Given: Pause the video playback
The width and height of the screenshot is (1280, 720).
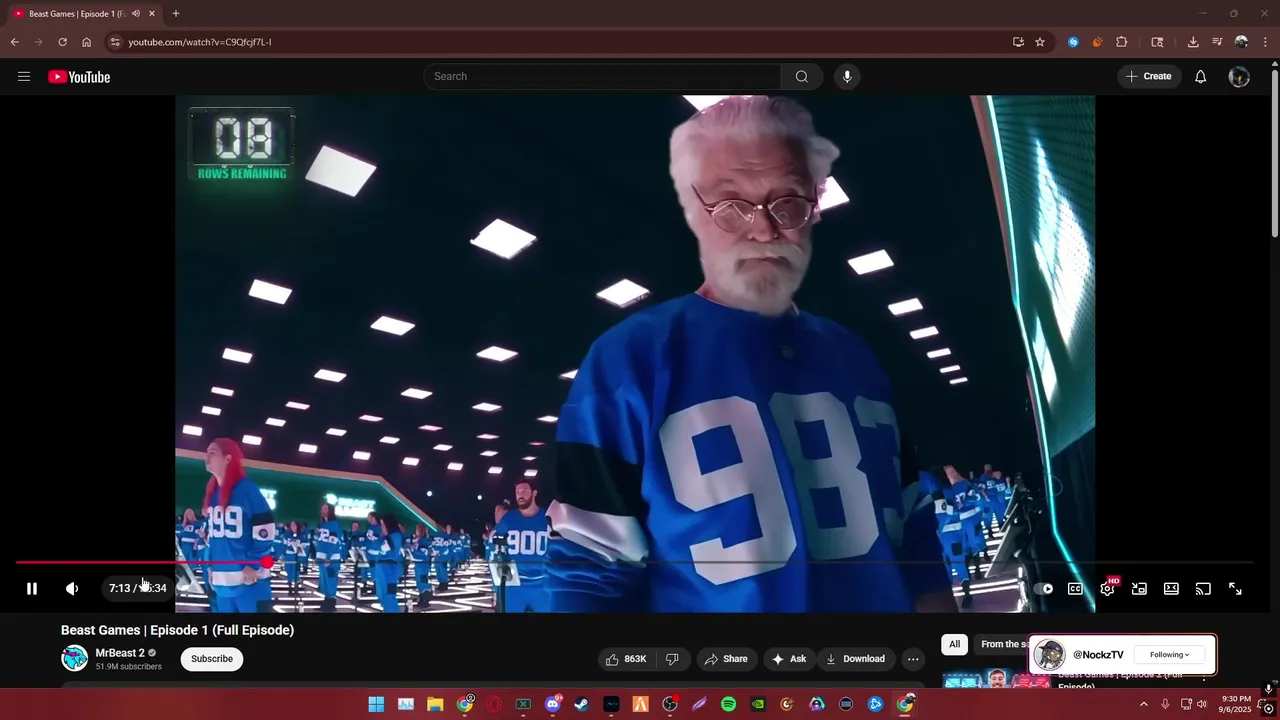Looking at the screenshot, I should click(32, 589).
